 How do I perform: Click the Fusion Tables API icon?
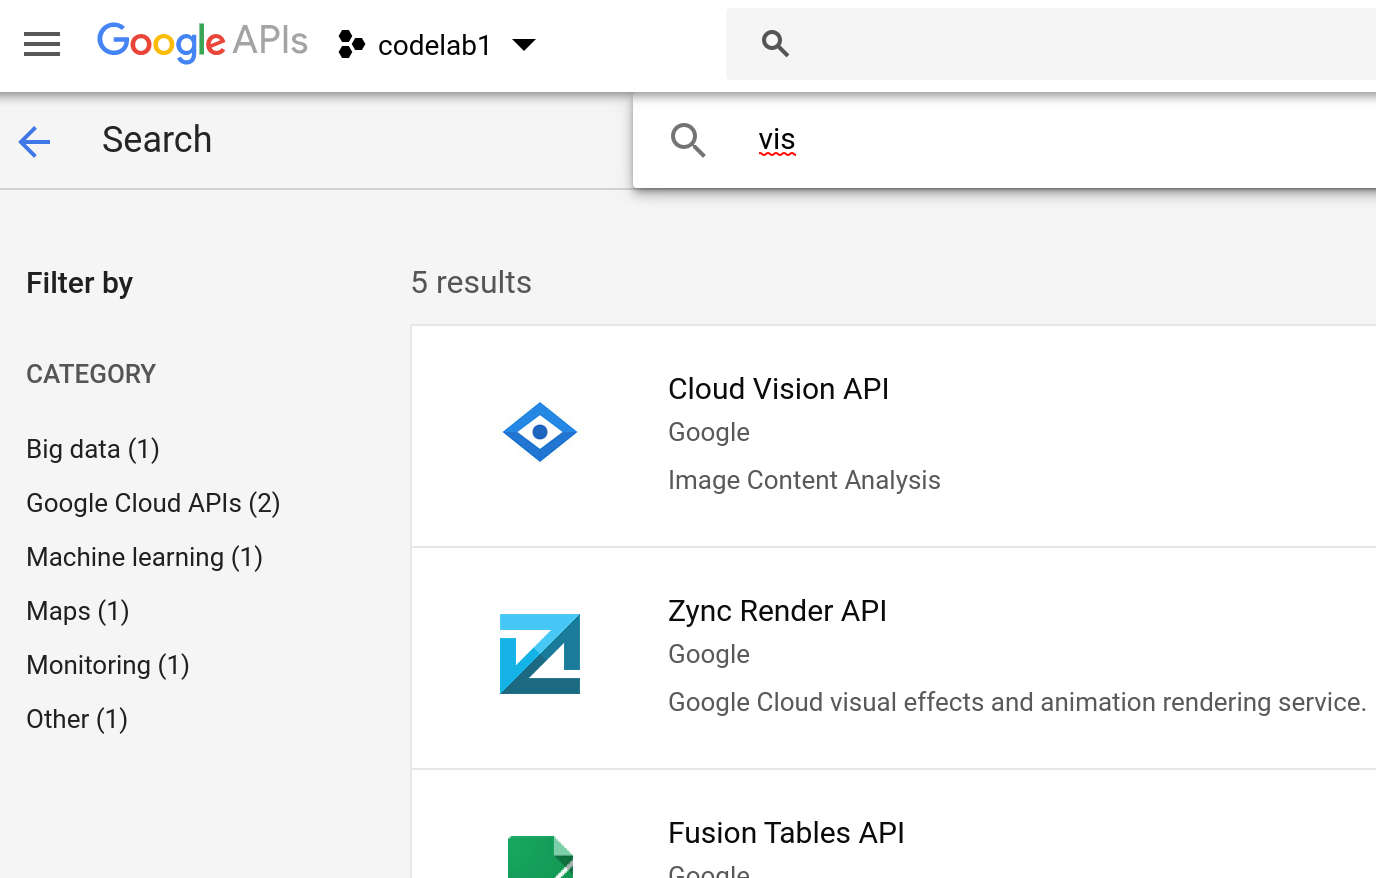coord(540,856)
